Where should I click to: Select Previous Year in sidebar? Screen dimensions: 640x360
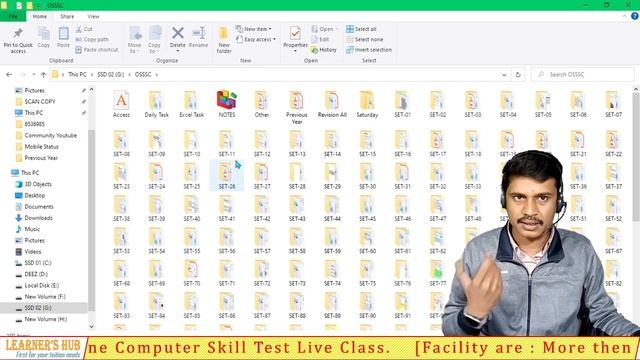pos(41,158)
